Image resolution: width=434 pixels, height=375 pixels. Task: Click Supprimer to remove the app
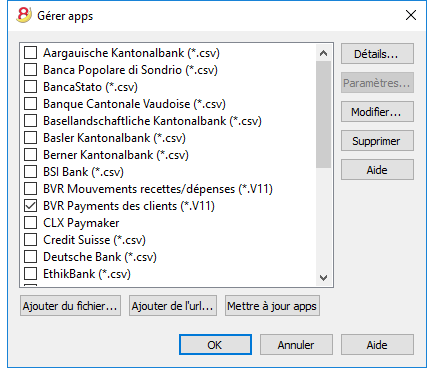click(377, 141)
